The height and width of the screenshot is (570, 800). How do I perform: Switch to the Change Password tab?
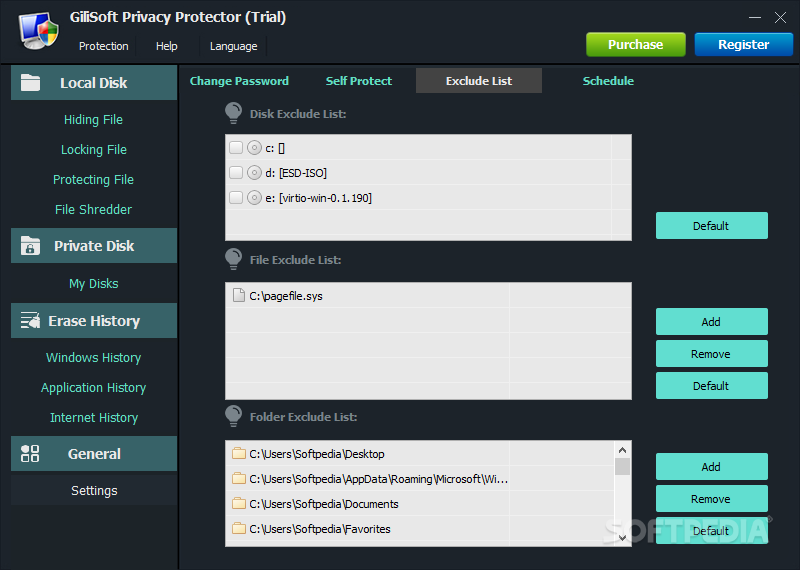click(x=239, y=81)
